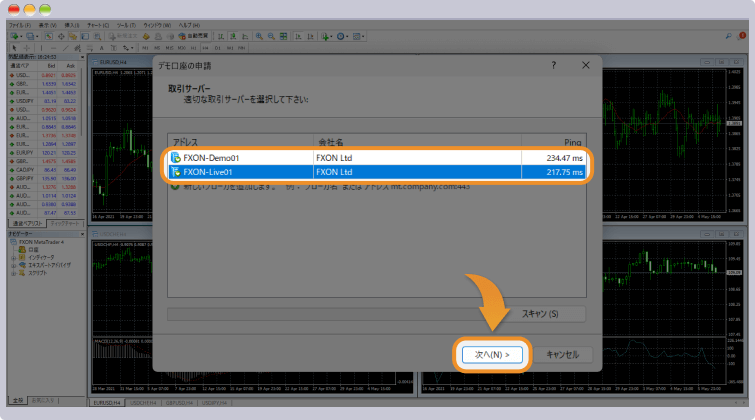Select the vertical line drawing tool

pos(41,48)
